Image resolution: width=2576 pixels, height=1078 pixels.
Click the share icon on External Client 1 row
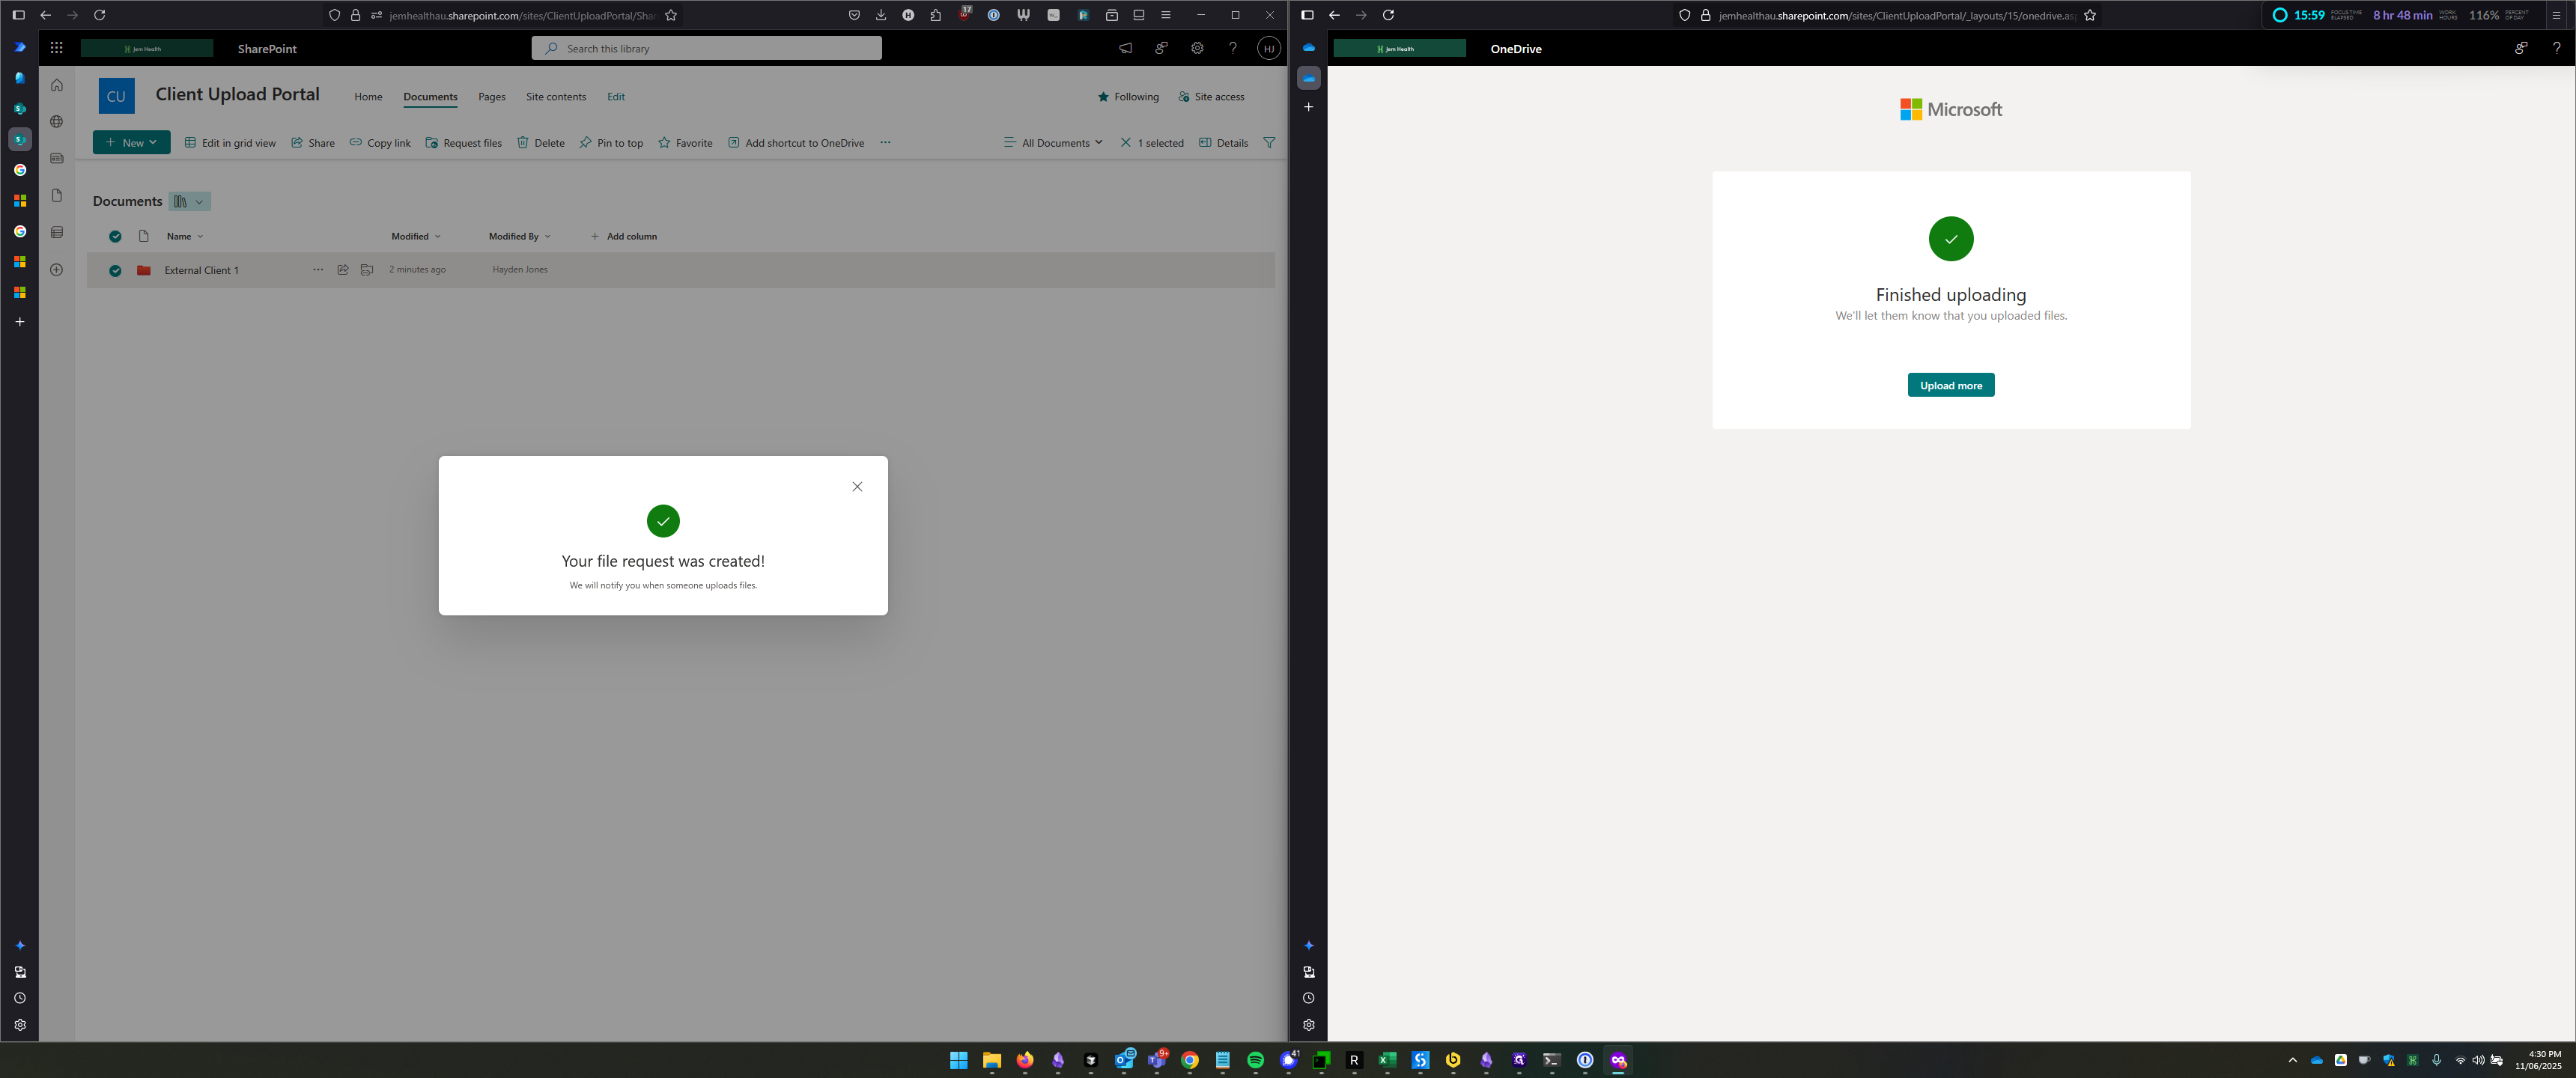tap(343, 270)
